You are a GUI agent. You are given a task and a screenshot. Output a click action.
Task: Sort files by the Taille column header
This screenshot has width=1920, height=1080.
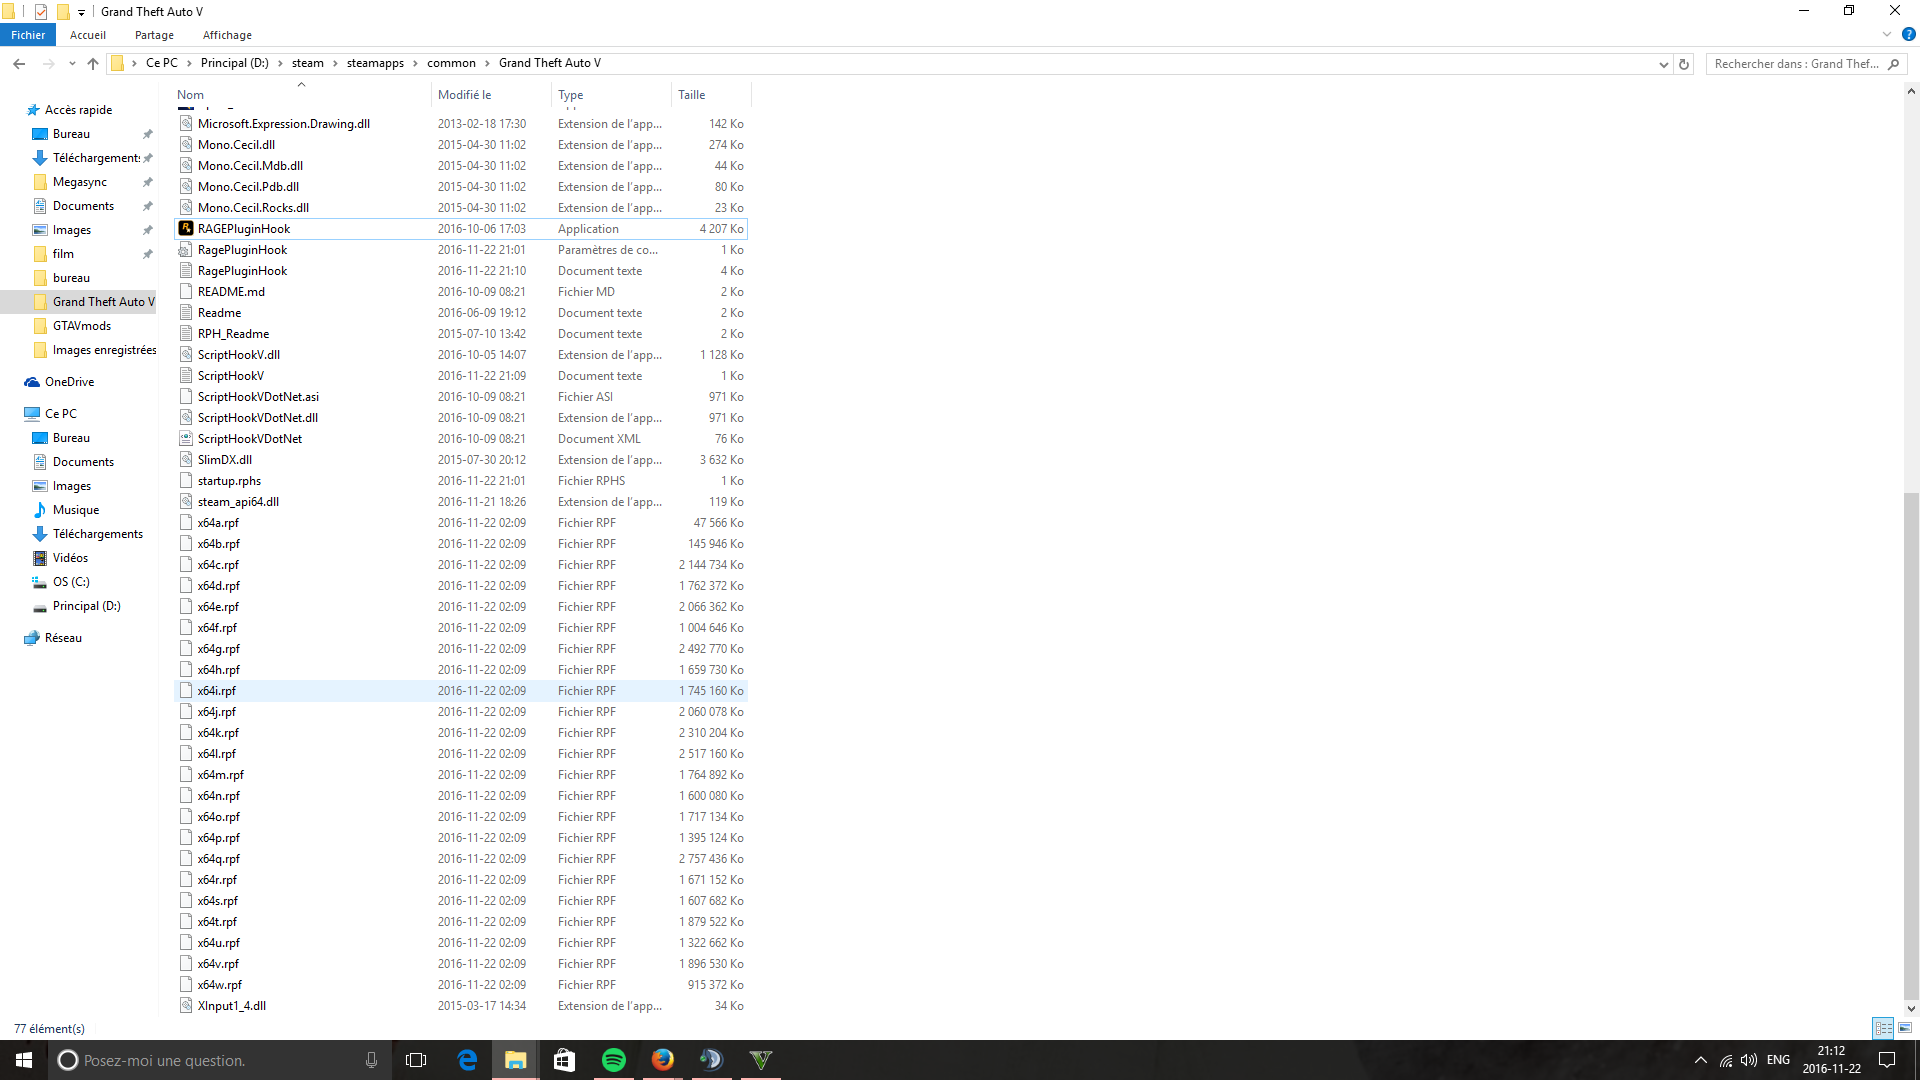pos(692,95)
